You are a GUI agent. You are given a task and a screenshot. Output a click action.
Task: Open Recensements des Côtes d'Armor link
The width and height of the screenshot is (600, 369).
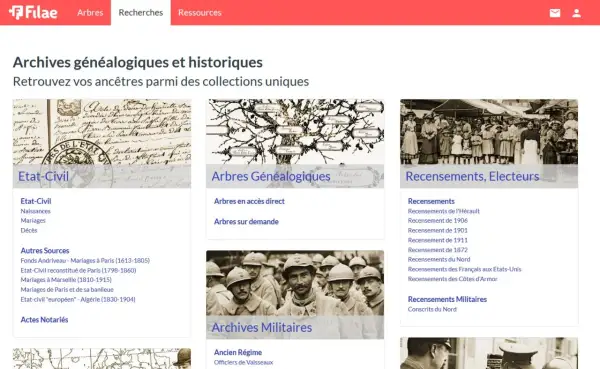point(452,279)
